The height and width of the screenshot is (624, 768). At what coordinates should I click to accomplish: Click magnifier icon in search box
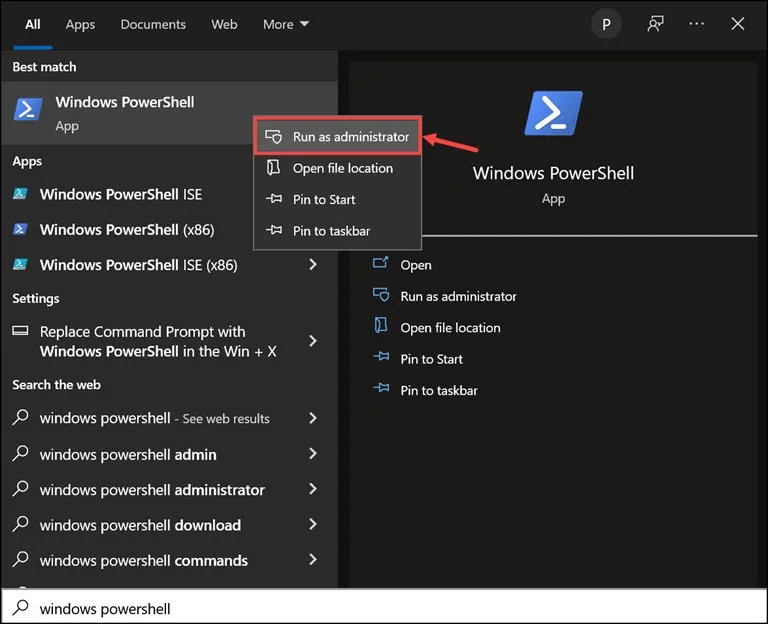[21, 607]
